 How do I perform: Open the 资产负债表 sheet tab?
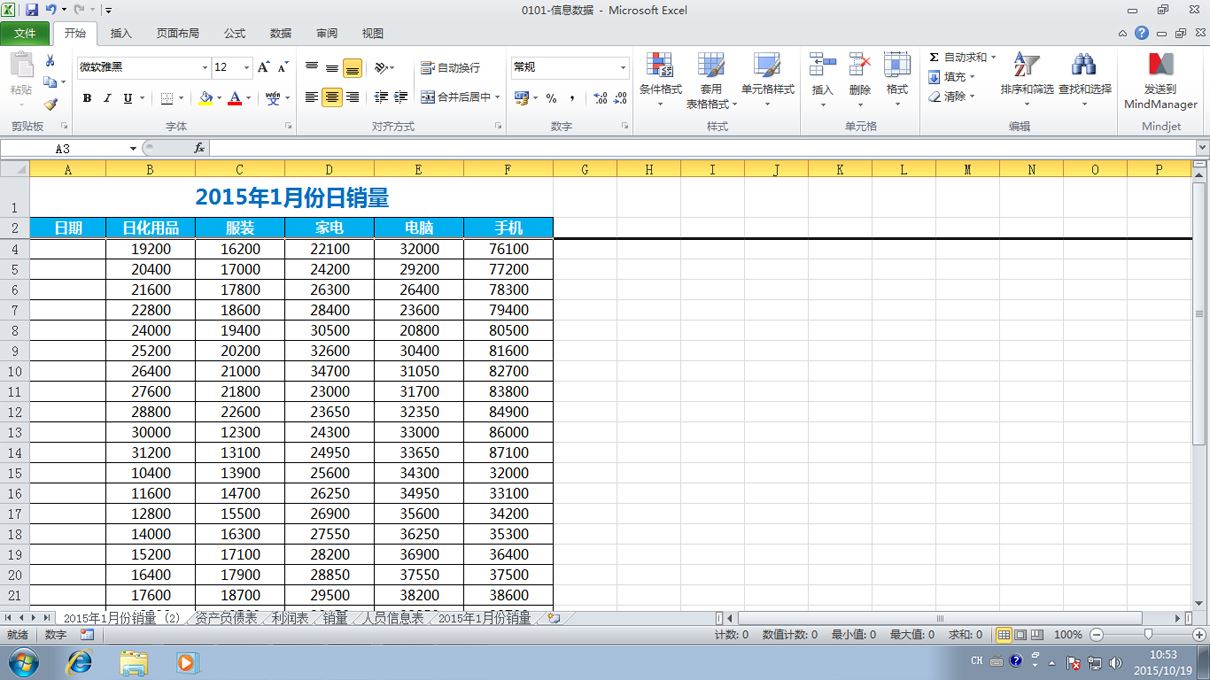[x=226, y=619]
